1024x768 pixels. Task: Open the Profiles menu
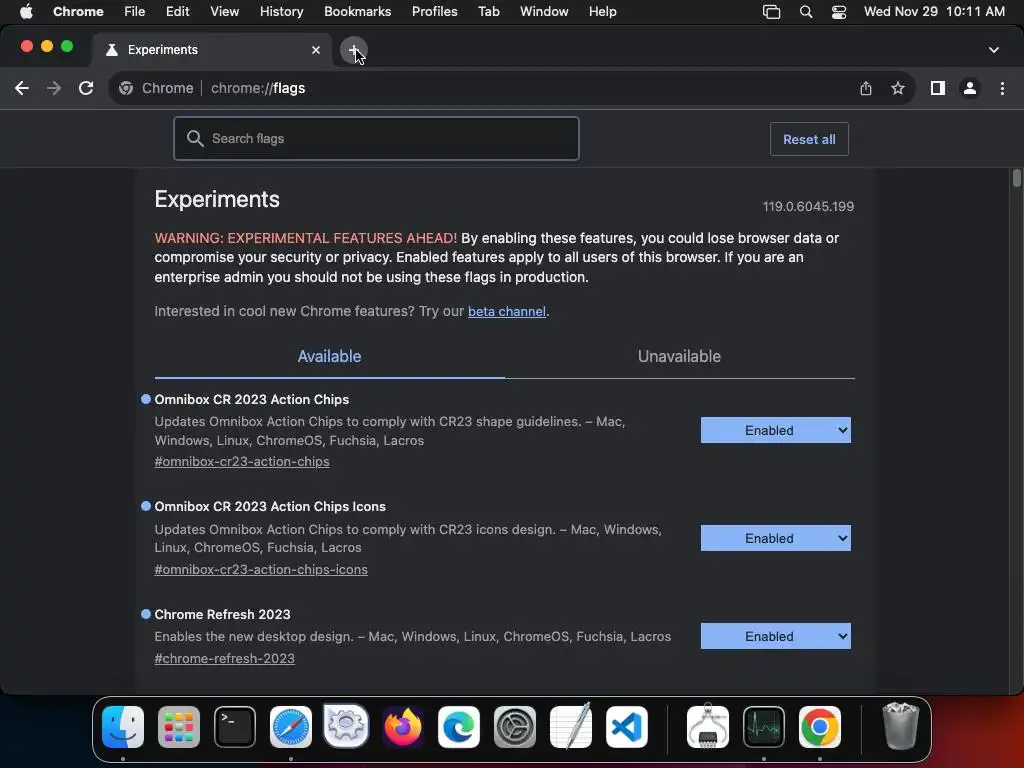pos(434,12)
